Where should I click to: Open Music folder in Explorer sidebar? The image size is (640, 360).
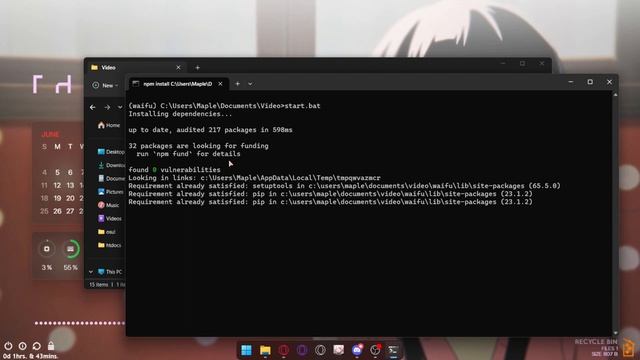click(x=109, y=205)
